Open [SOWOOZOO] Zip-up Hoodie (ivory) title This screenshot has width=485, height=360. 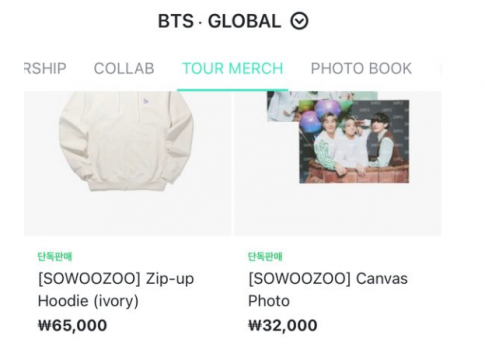coord(116,290)
